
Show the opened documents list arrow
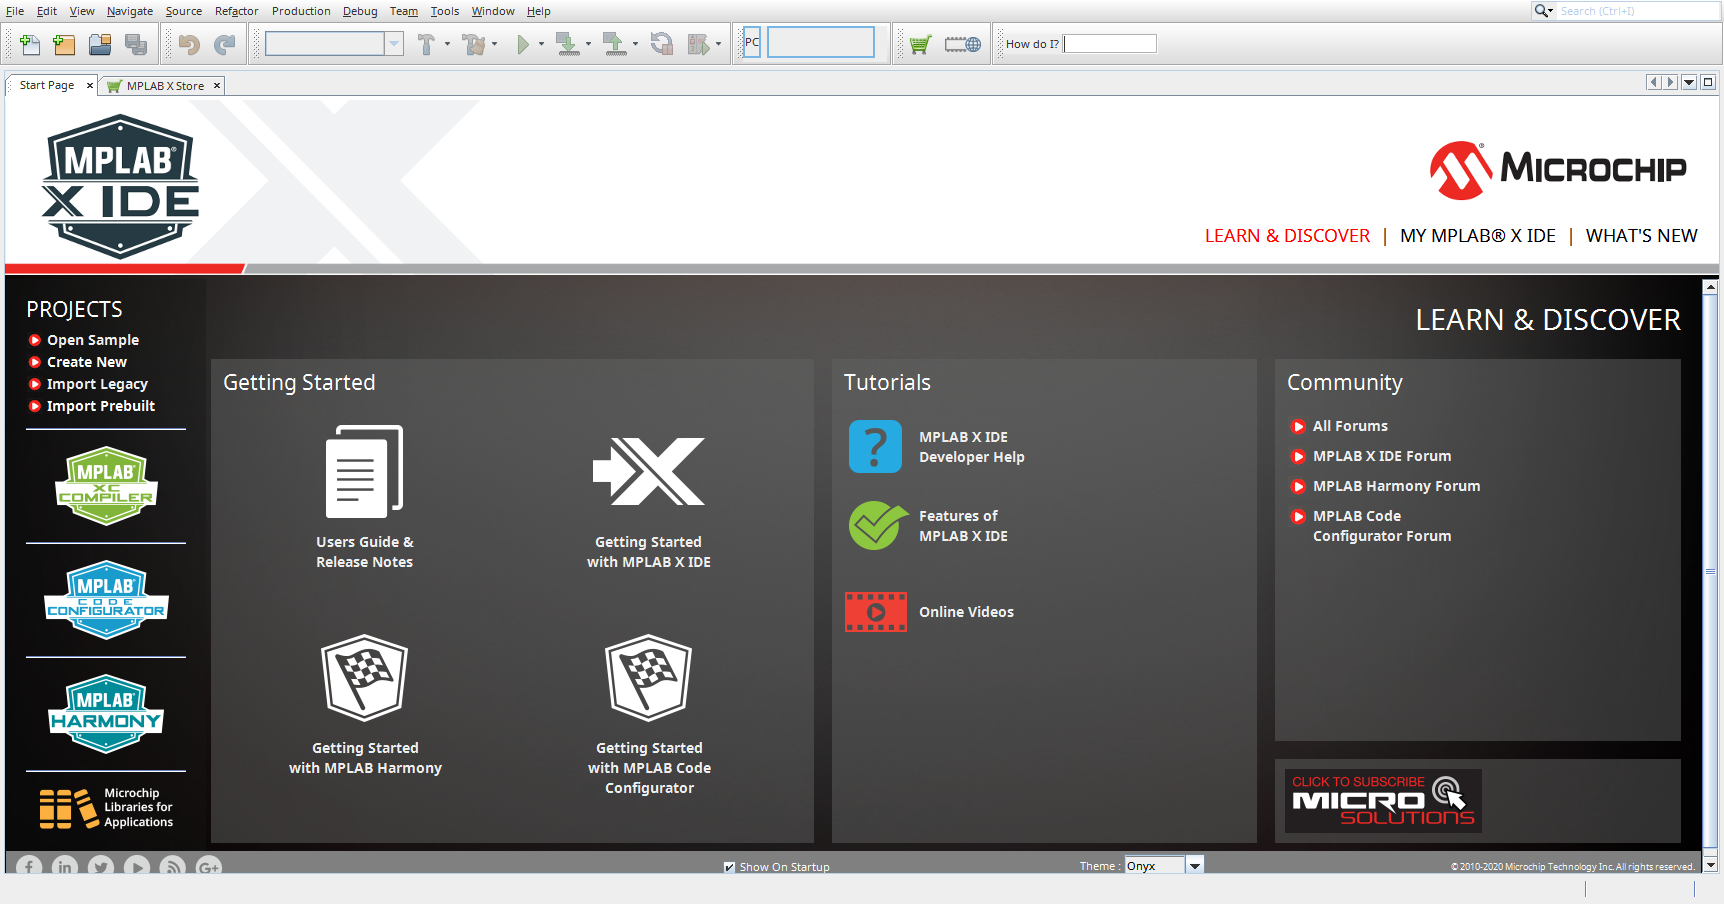tap(1689, 82)
